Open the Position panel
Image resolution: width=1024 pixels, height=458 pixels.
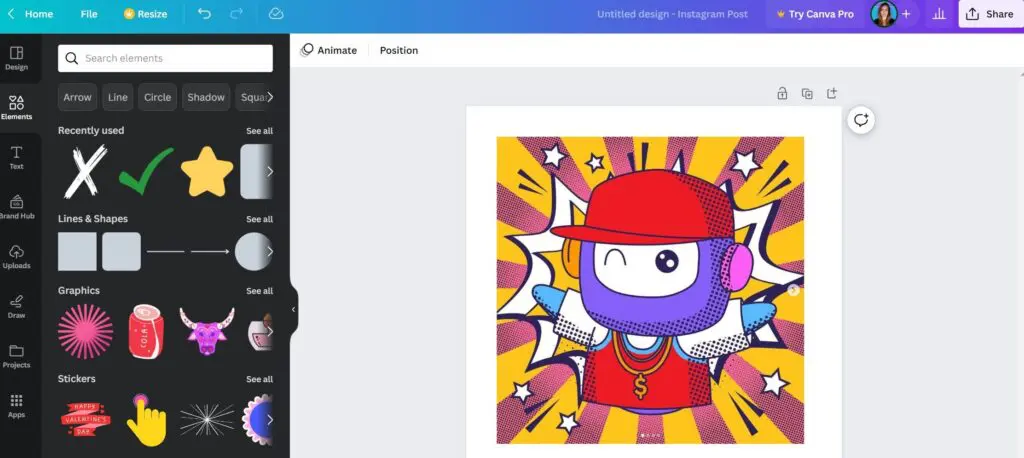[399, 50]
